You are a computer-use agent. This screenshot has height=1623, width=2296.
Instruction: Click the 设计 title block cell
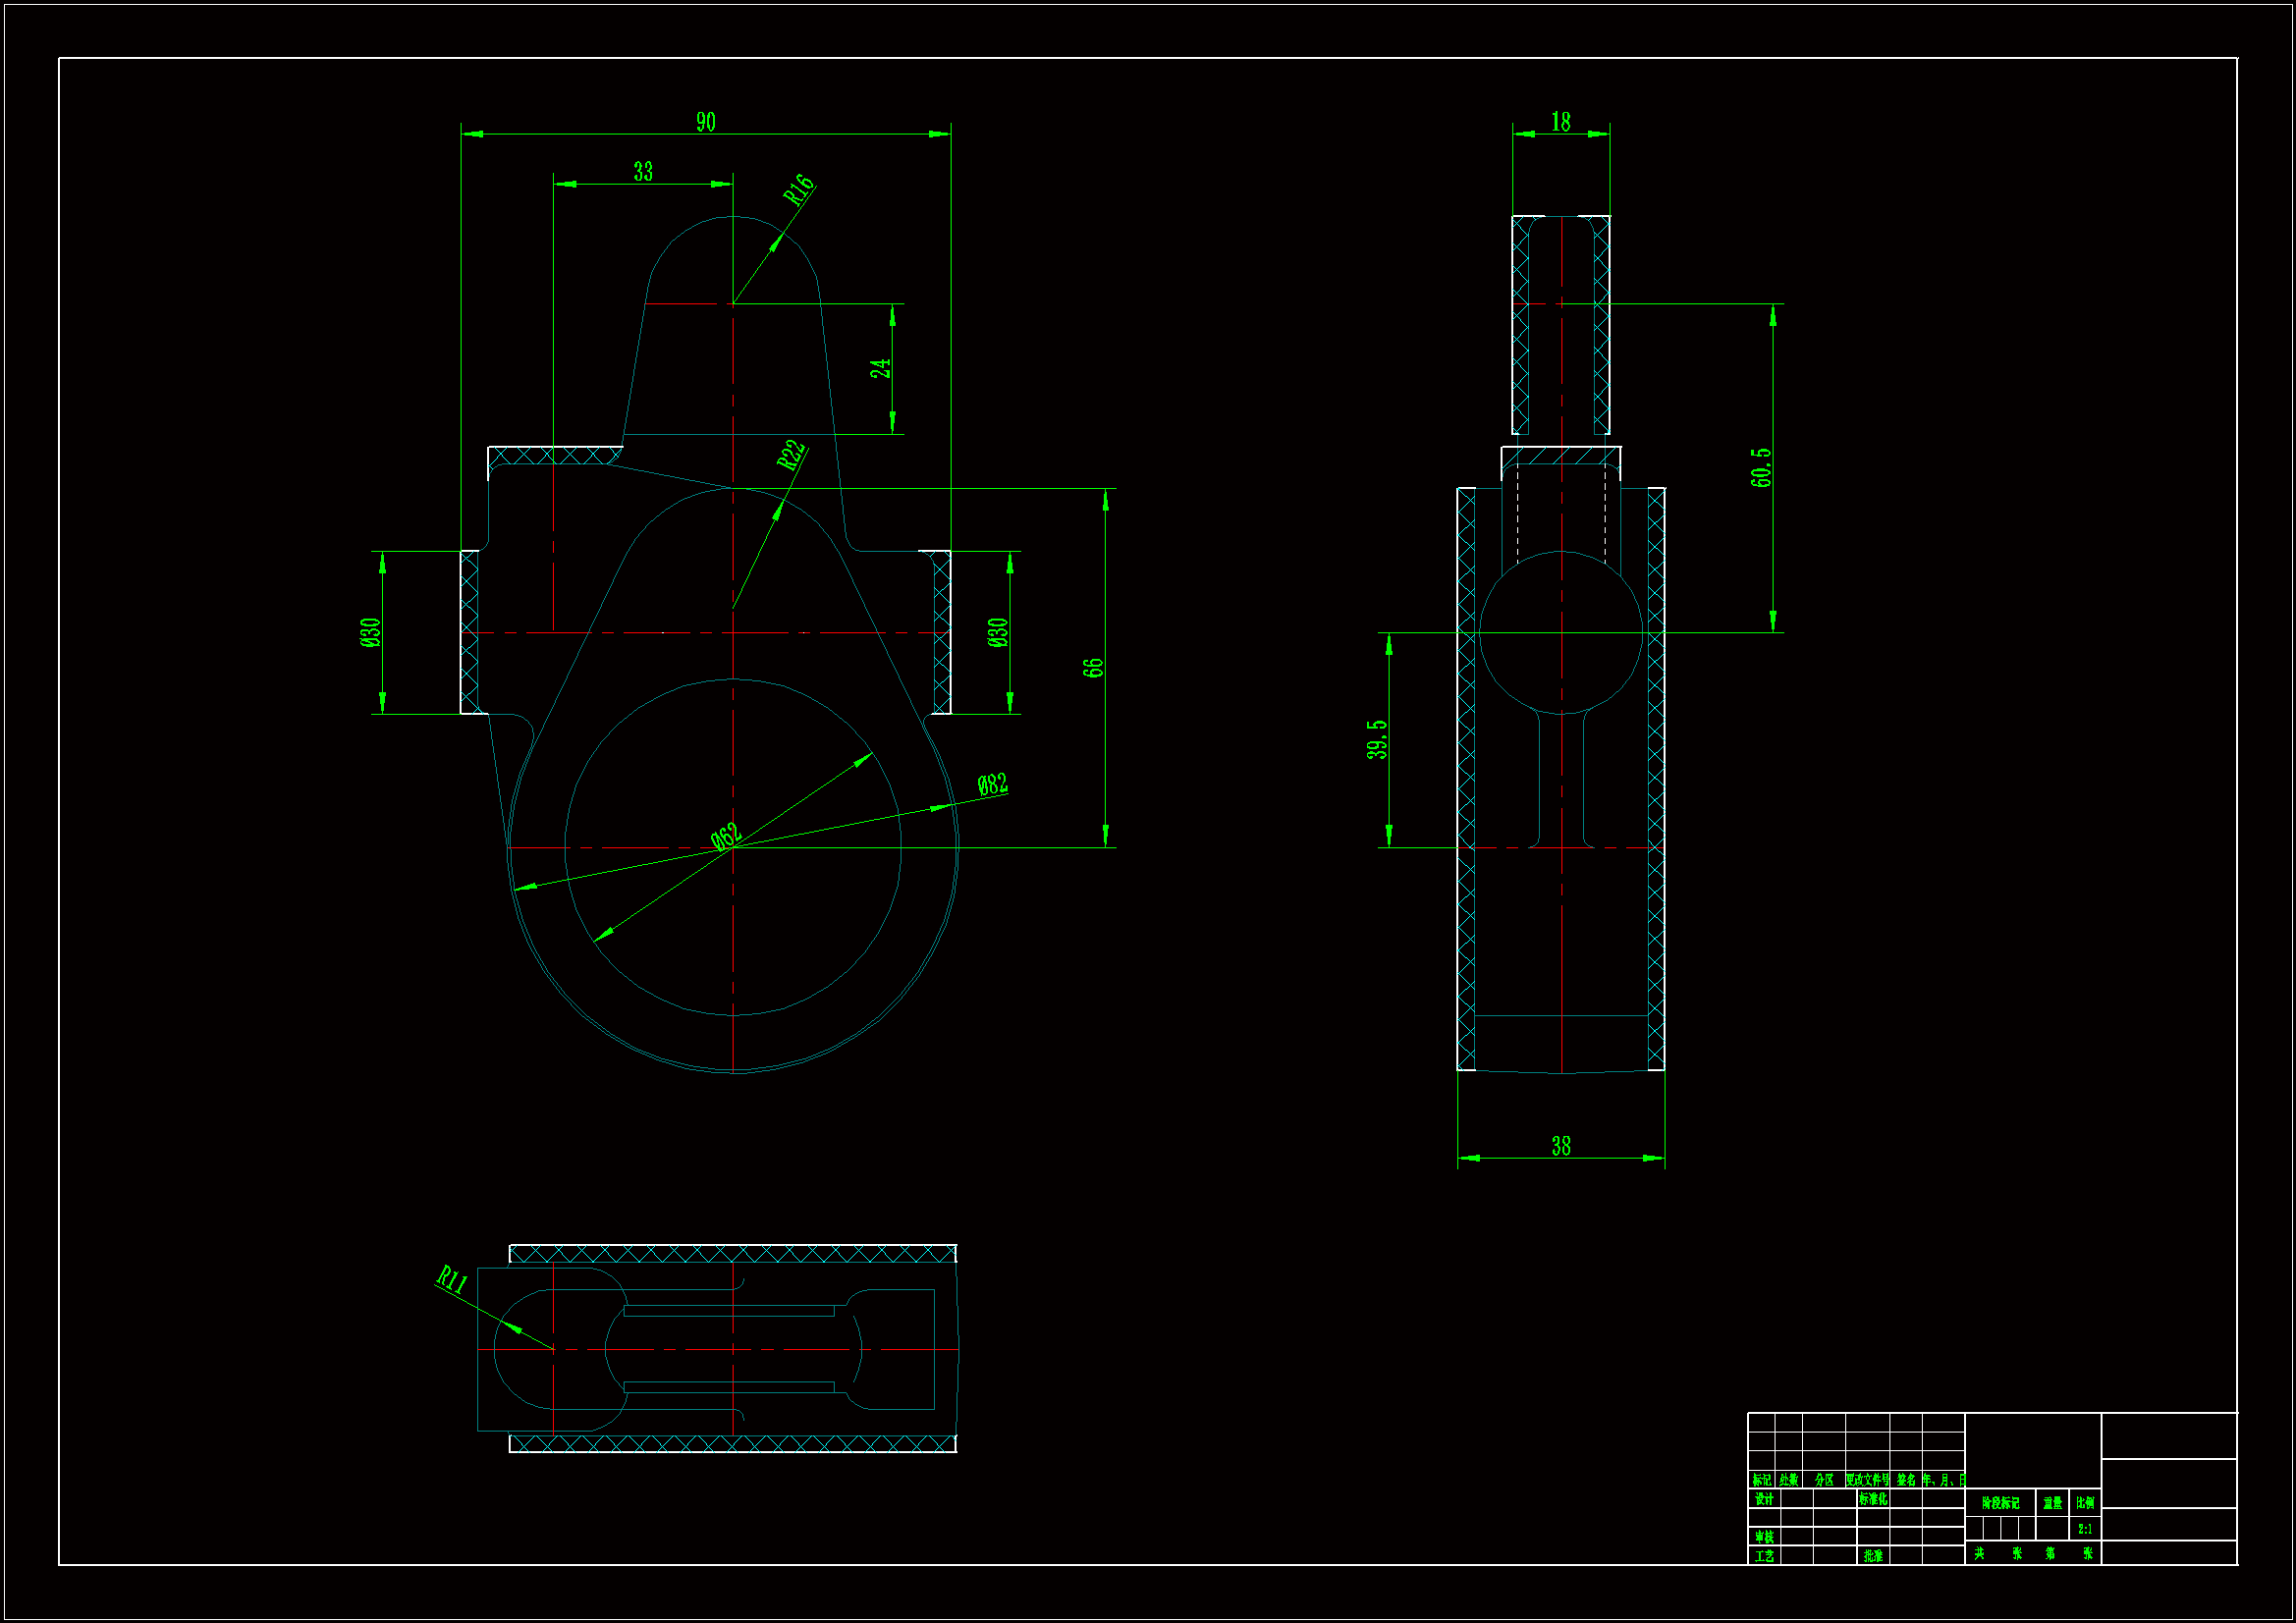coord(1763,1499)
